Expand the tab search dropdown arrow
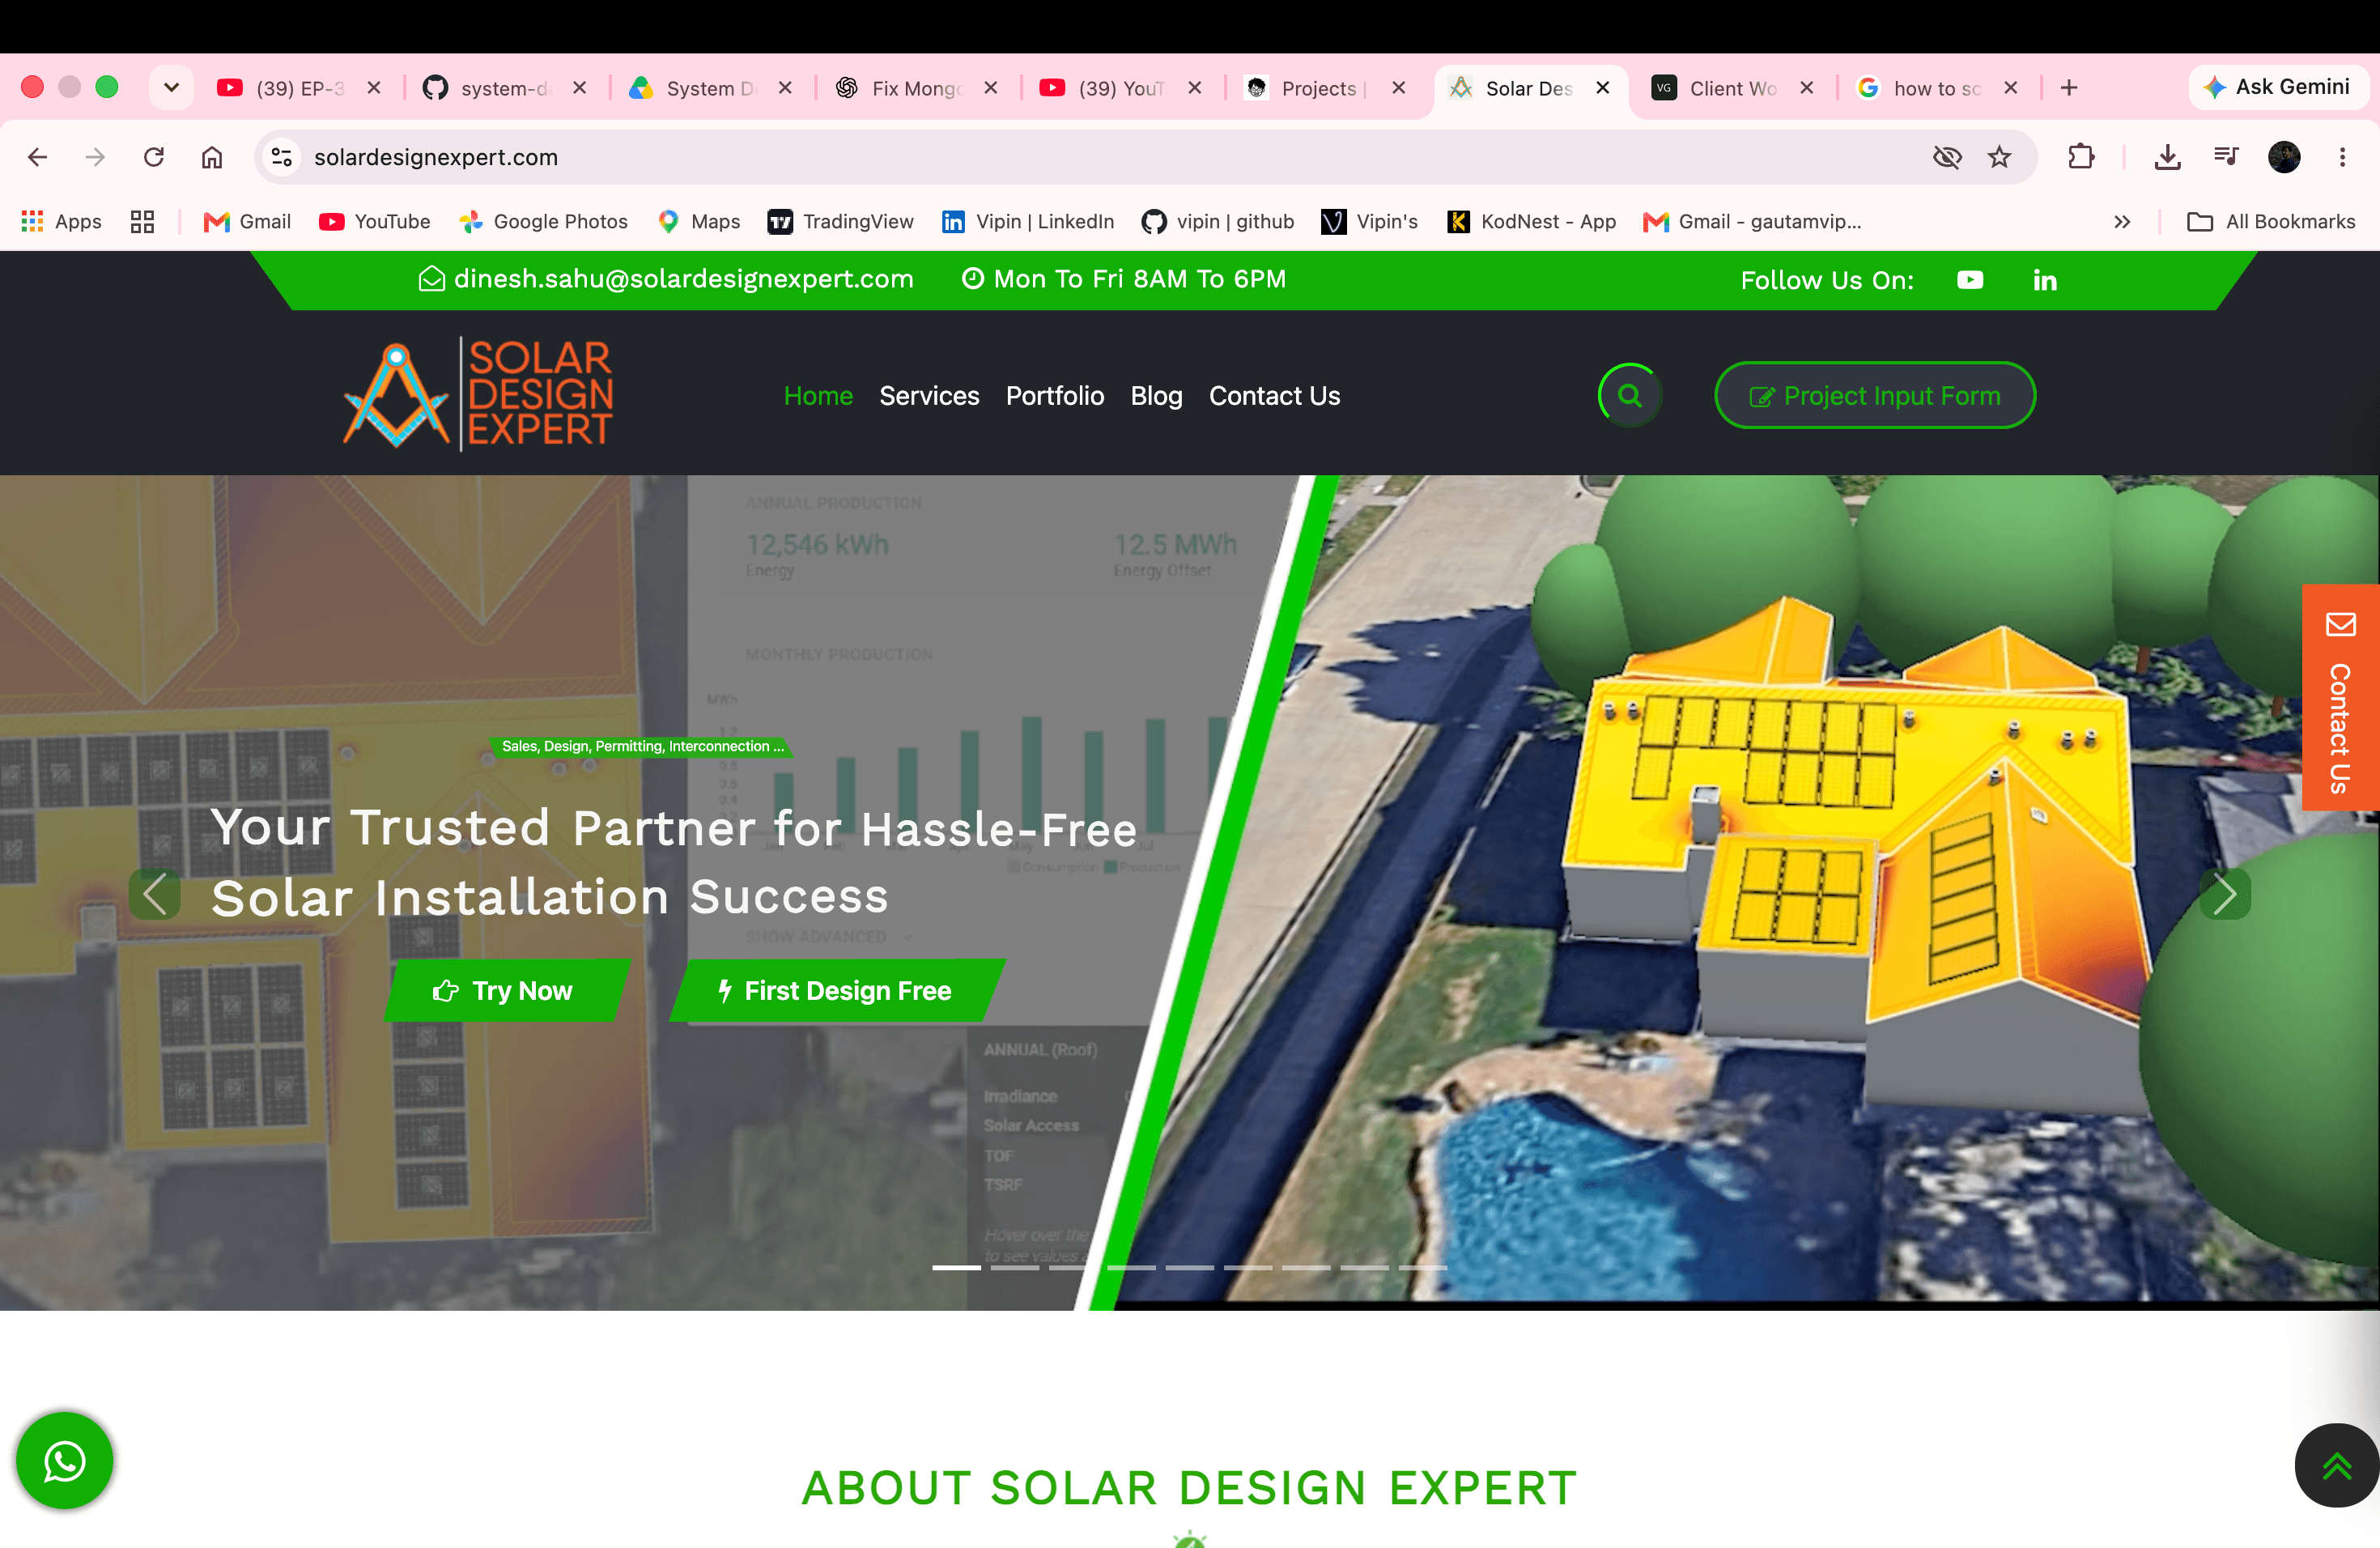 tap(171, 88)
